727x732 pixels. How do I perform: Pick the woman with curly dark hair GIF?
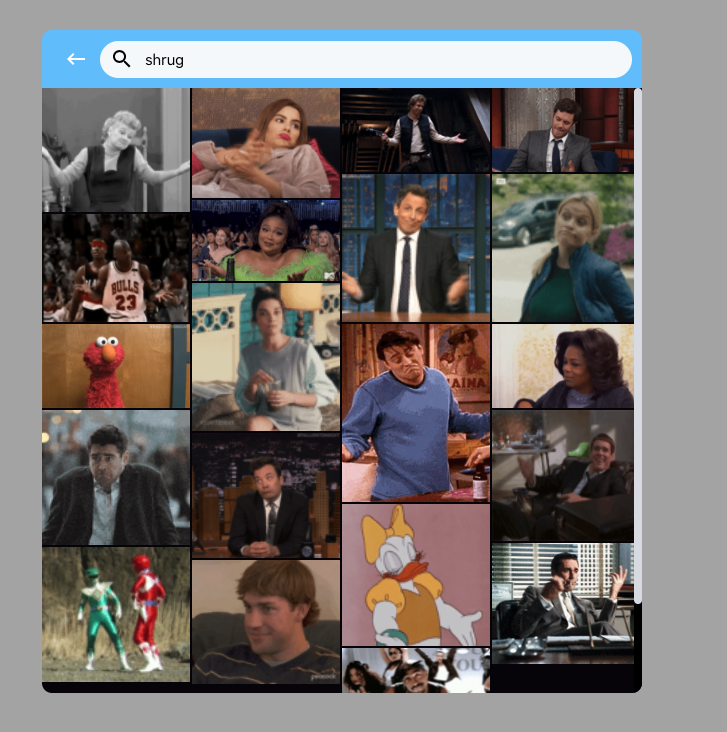(x=563, y=366)
